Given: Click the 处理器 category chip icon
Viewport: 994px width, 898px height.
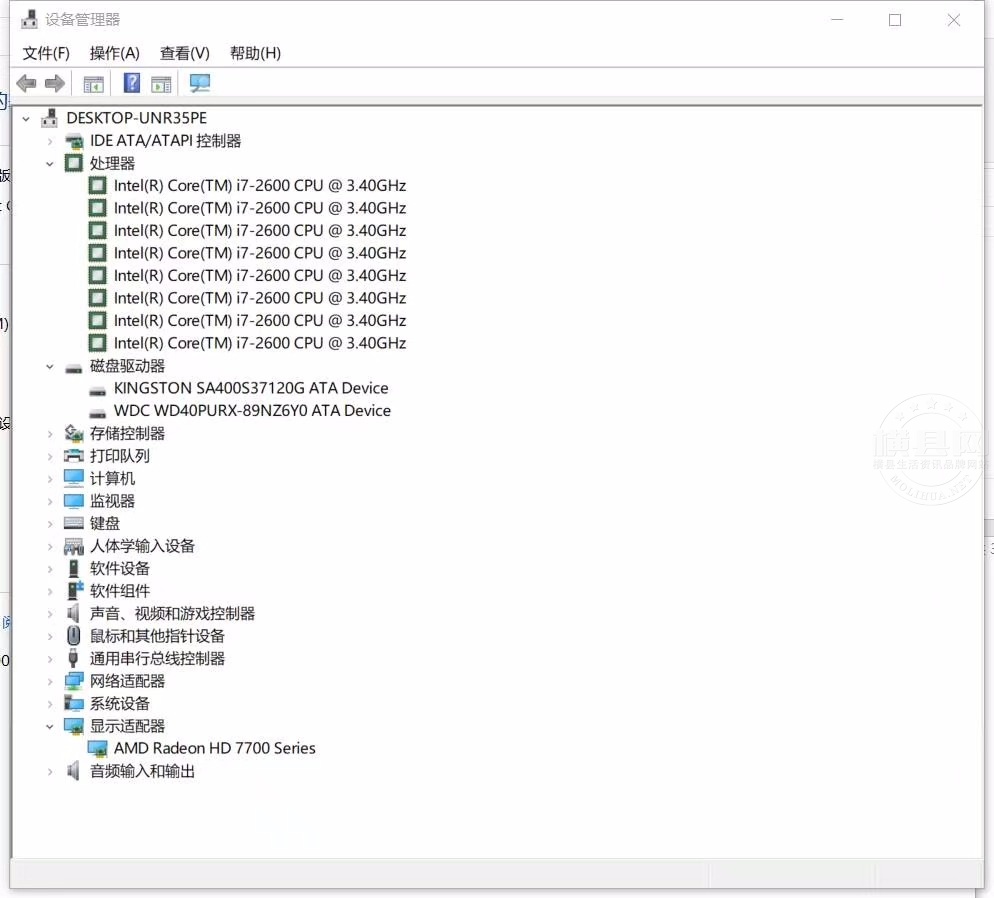Looking at the screenshot, I should point(74,164).
